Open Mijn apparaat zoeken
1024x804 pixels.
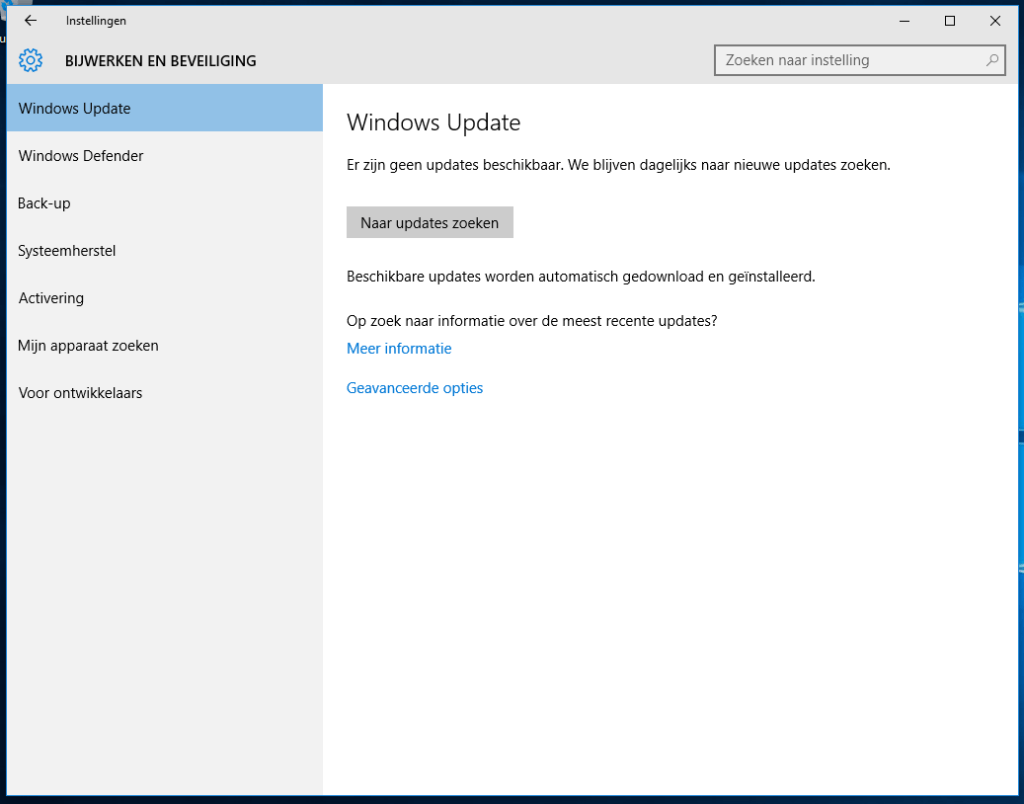[165, 346]
